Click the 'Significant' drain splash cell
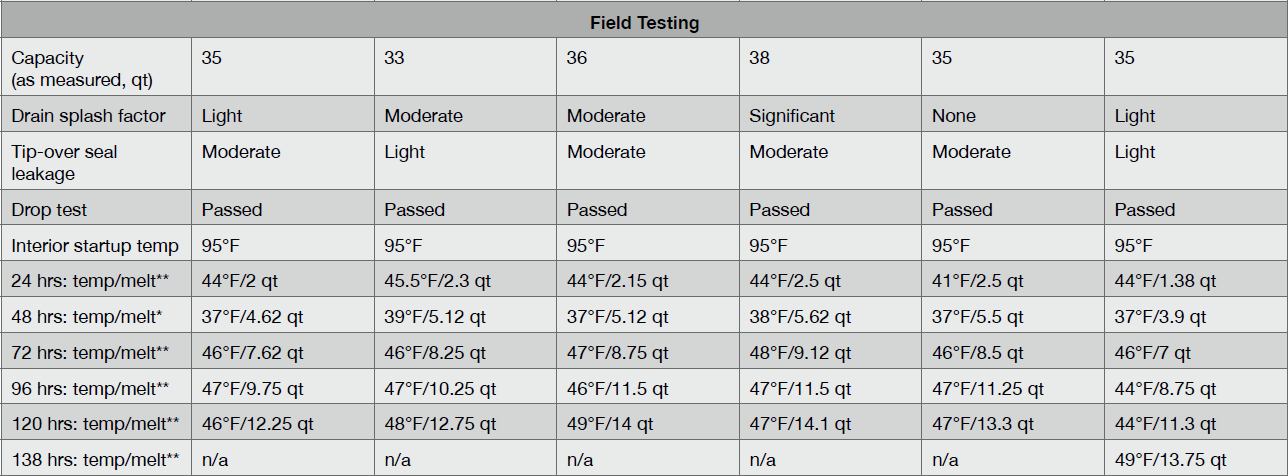Screen dimensions: 1288x476 click(x=792, y=116)
